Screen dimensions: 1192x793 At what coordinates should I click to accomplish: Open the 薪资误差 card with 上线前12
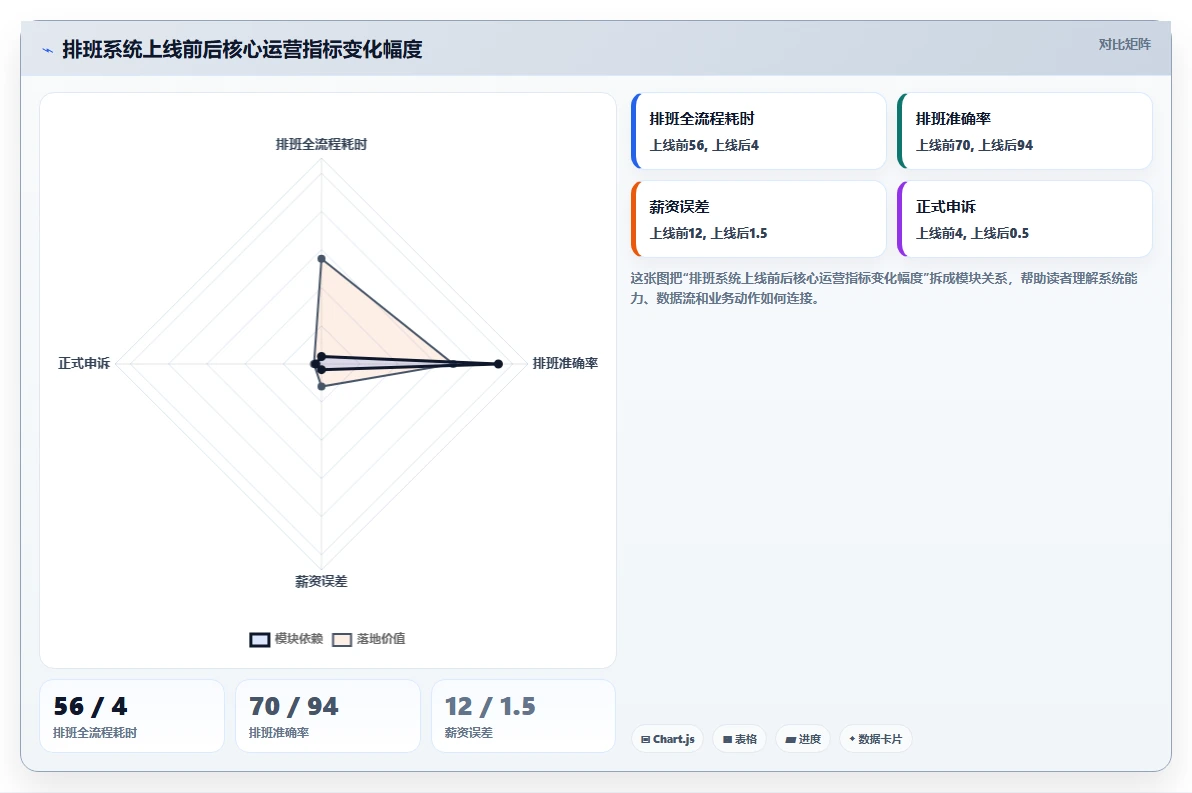pyautogui.click(x=759, y=219)
